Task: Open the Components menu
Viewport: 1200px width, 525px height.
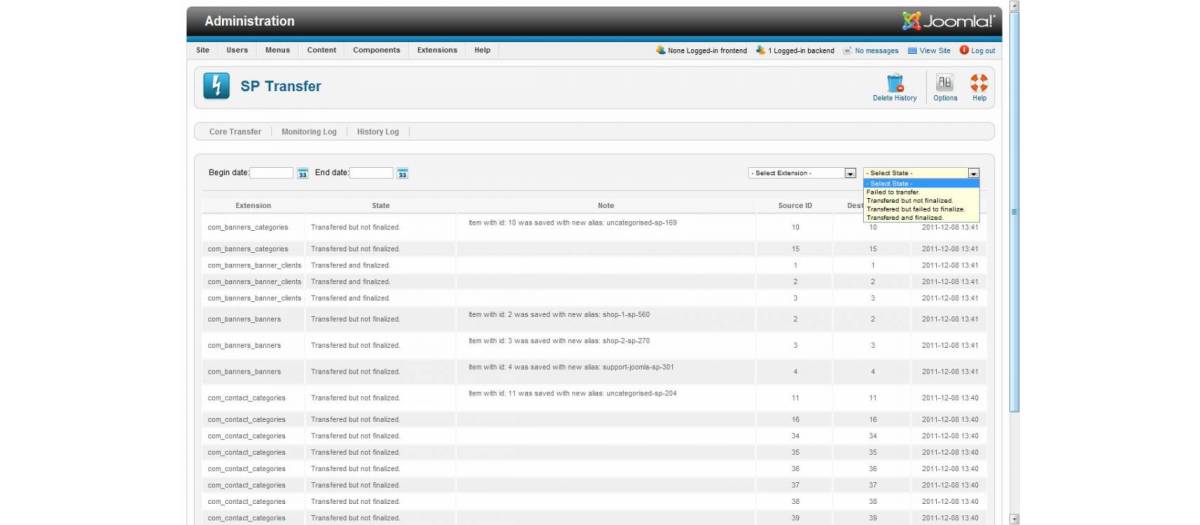Action: click(x=376, y=50)
